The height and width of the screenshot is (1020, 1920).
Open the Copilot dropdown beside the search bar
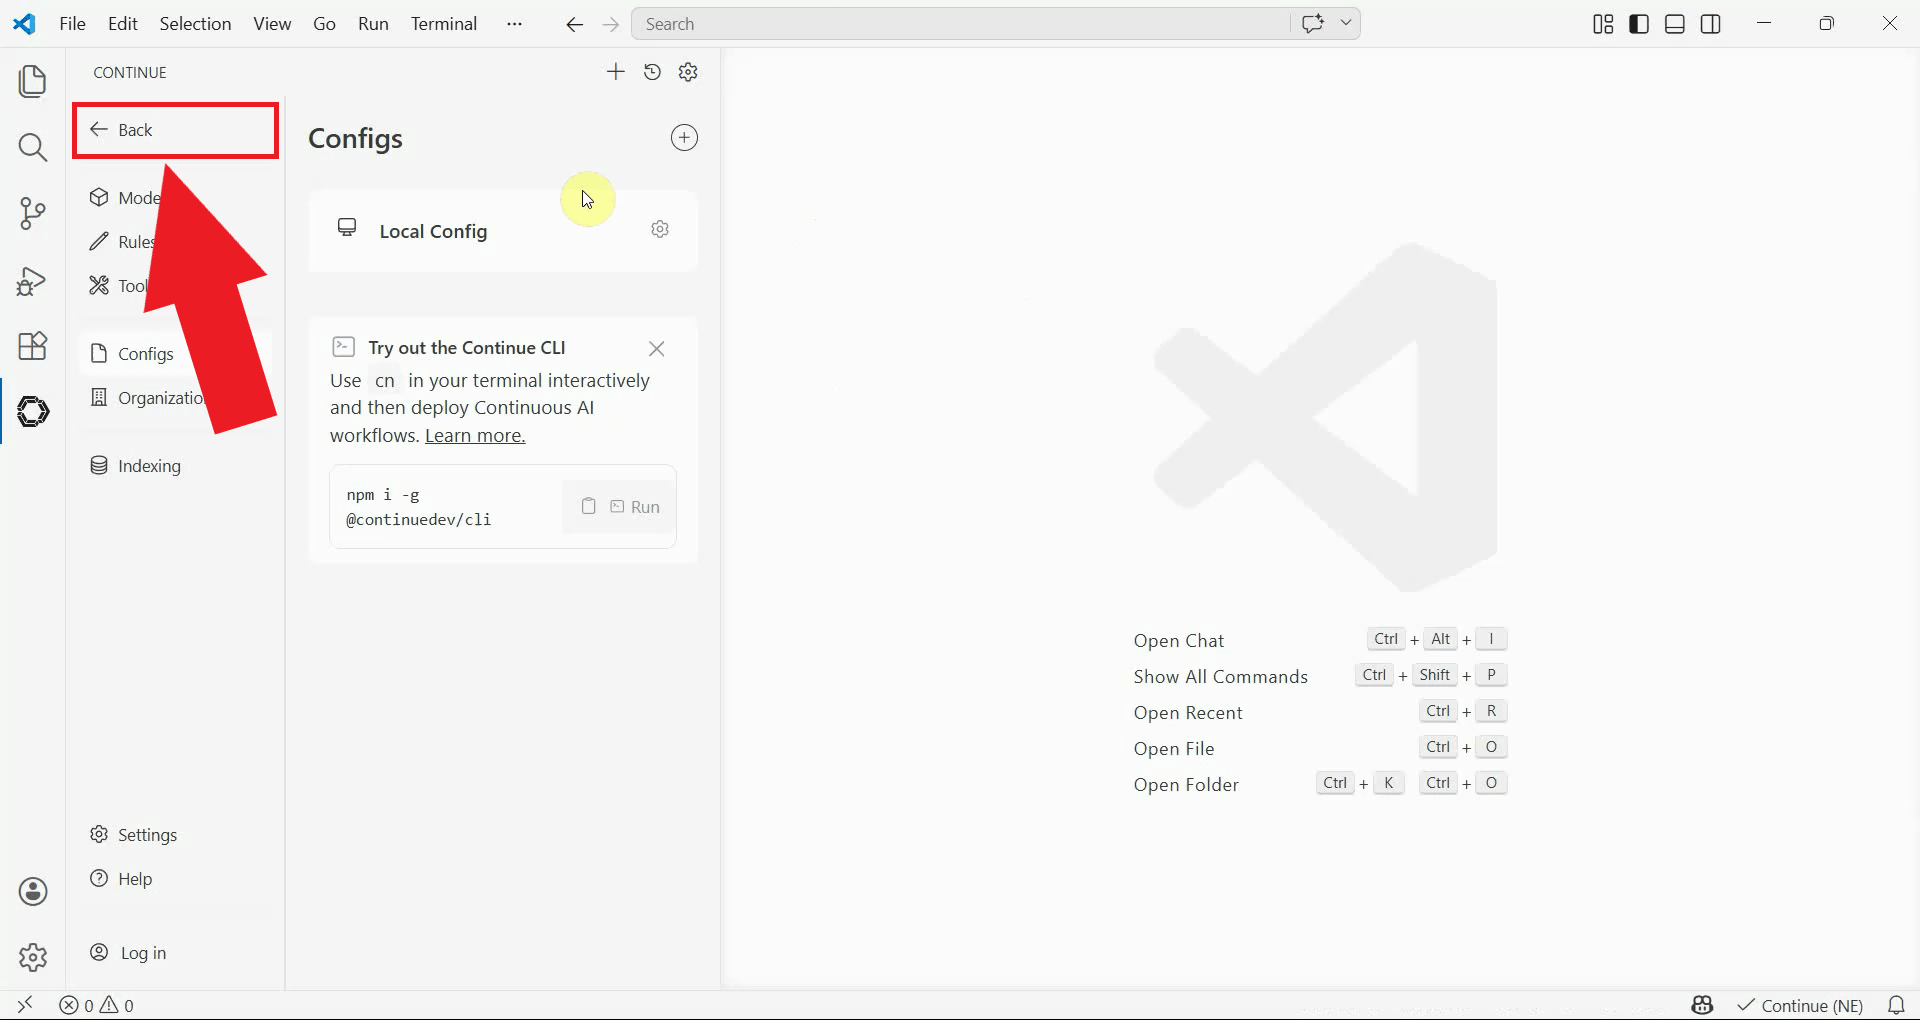click(1346, 23)
